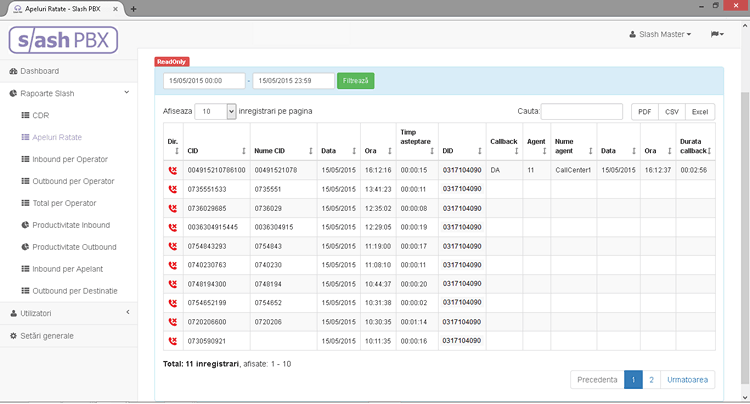This screenshot has width=750, height=404.
Task: Click the ReadOnly red badge
Action: 172,62
